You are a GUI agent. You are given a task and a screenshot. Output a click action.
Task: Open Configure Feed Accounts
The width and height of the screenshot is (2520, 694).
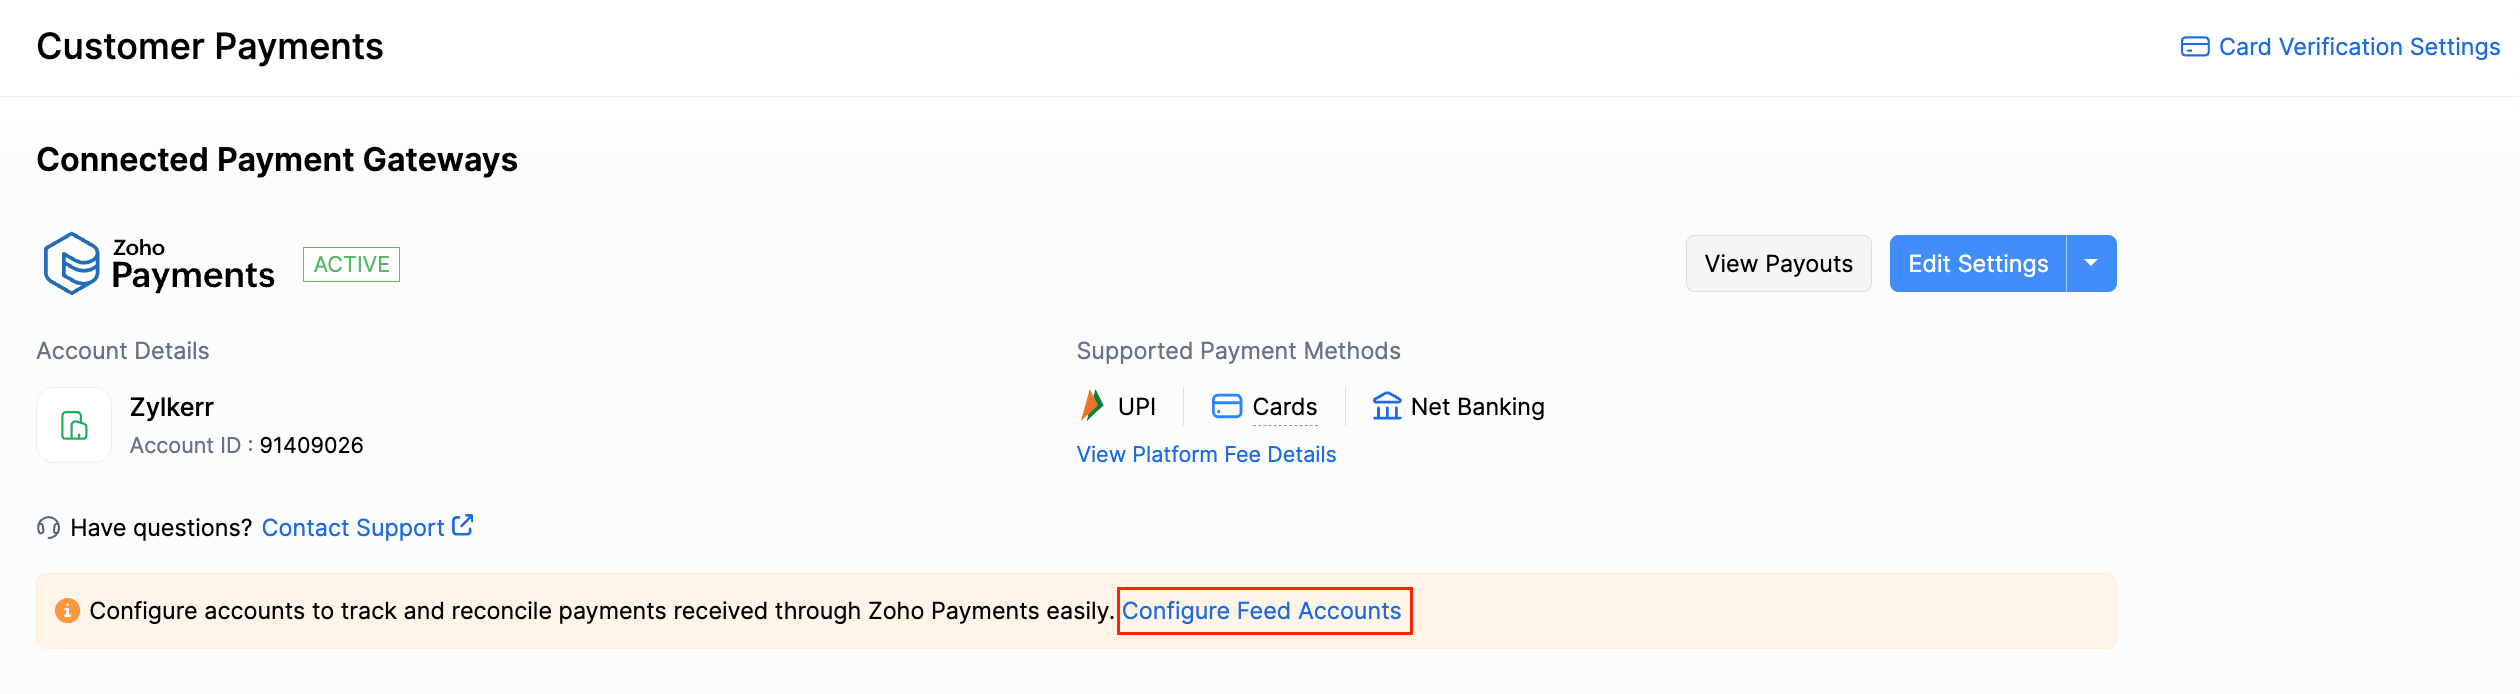pyautogui.click(x=1261, y=611)
